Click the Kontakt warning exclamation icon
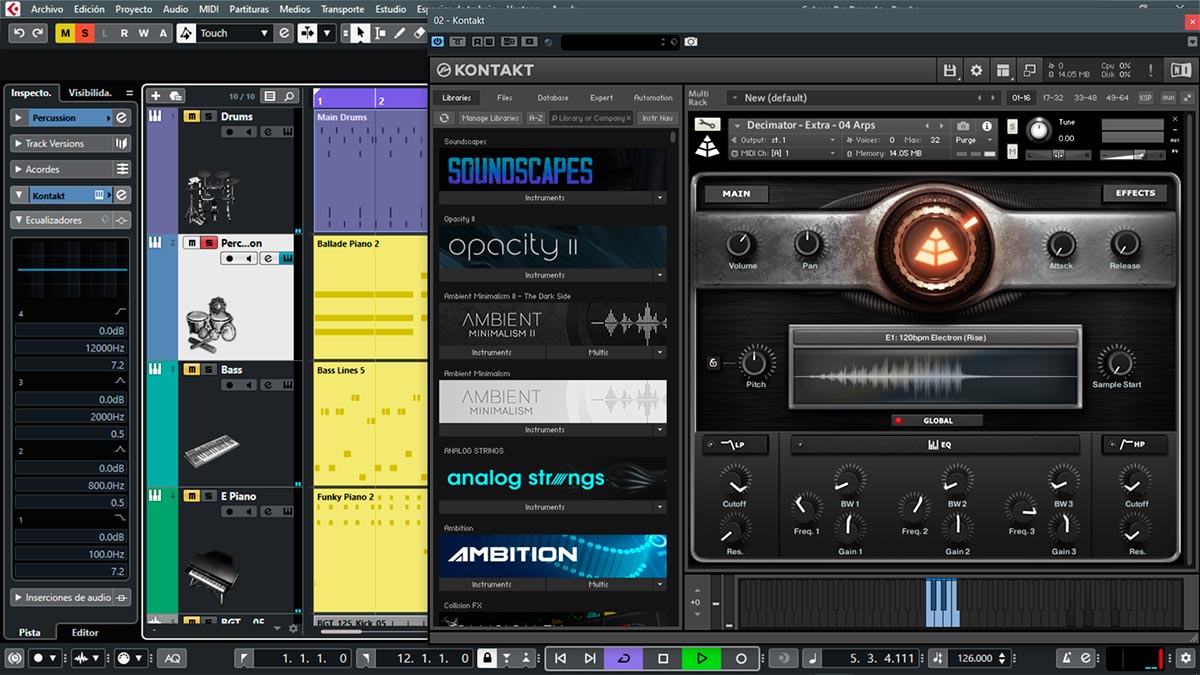 (1151, 70)
